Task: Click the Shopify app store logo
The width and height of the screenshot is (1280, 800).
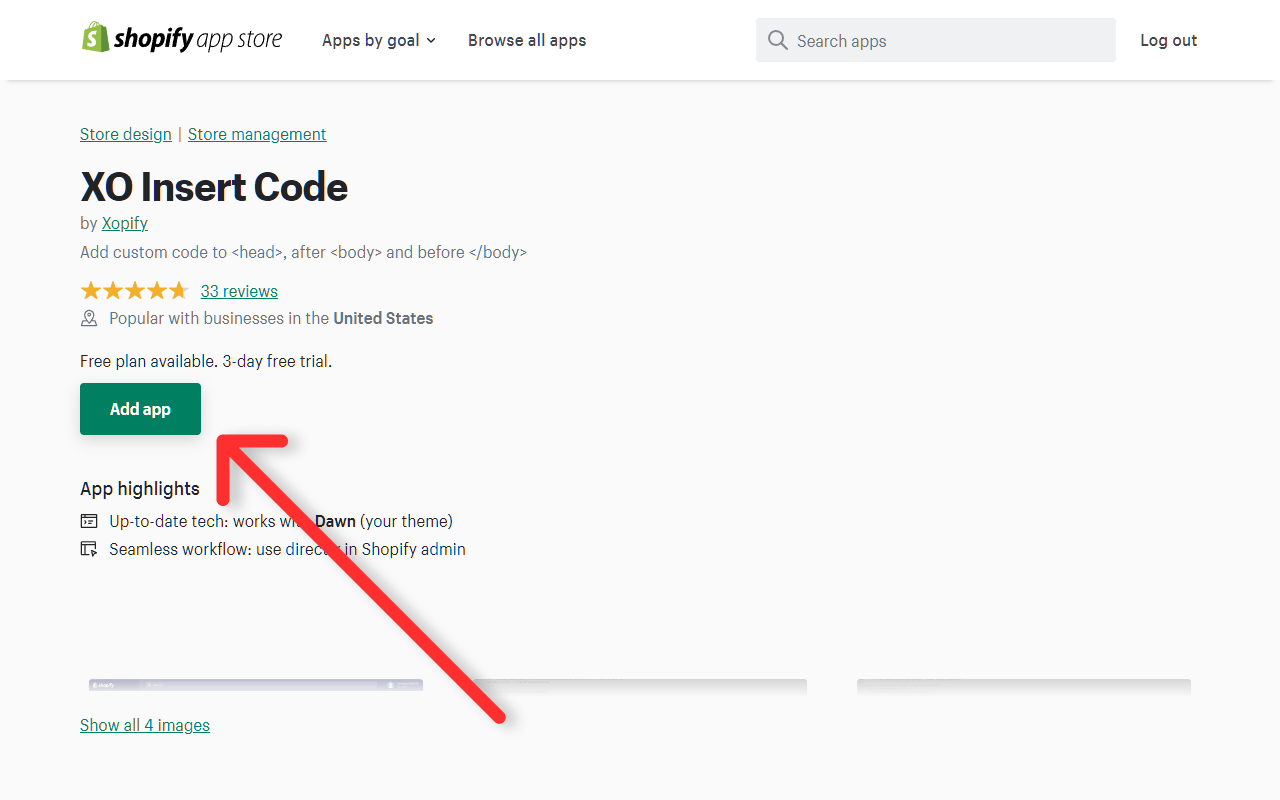Action: click(181, 39)
